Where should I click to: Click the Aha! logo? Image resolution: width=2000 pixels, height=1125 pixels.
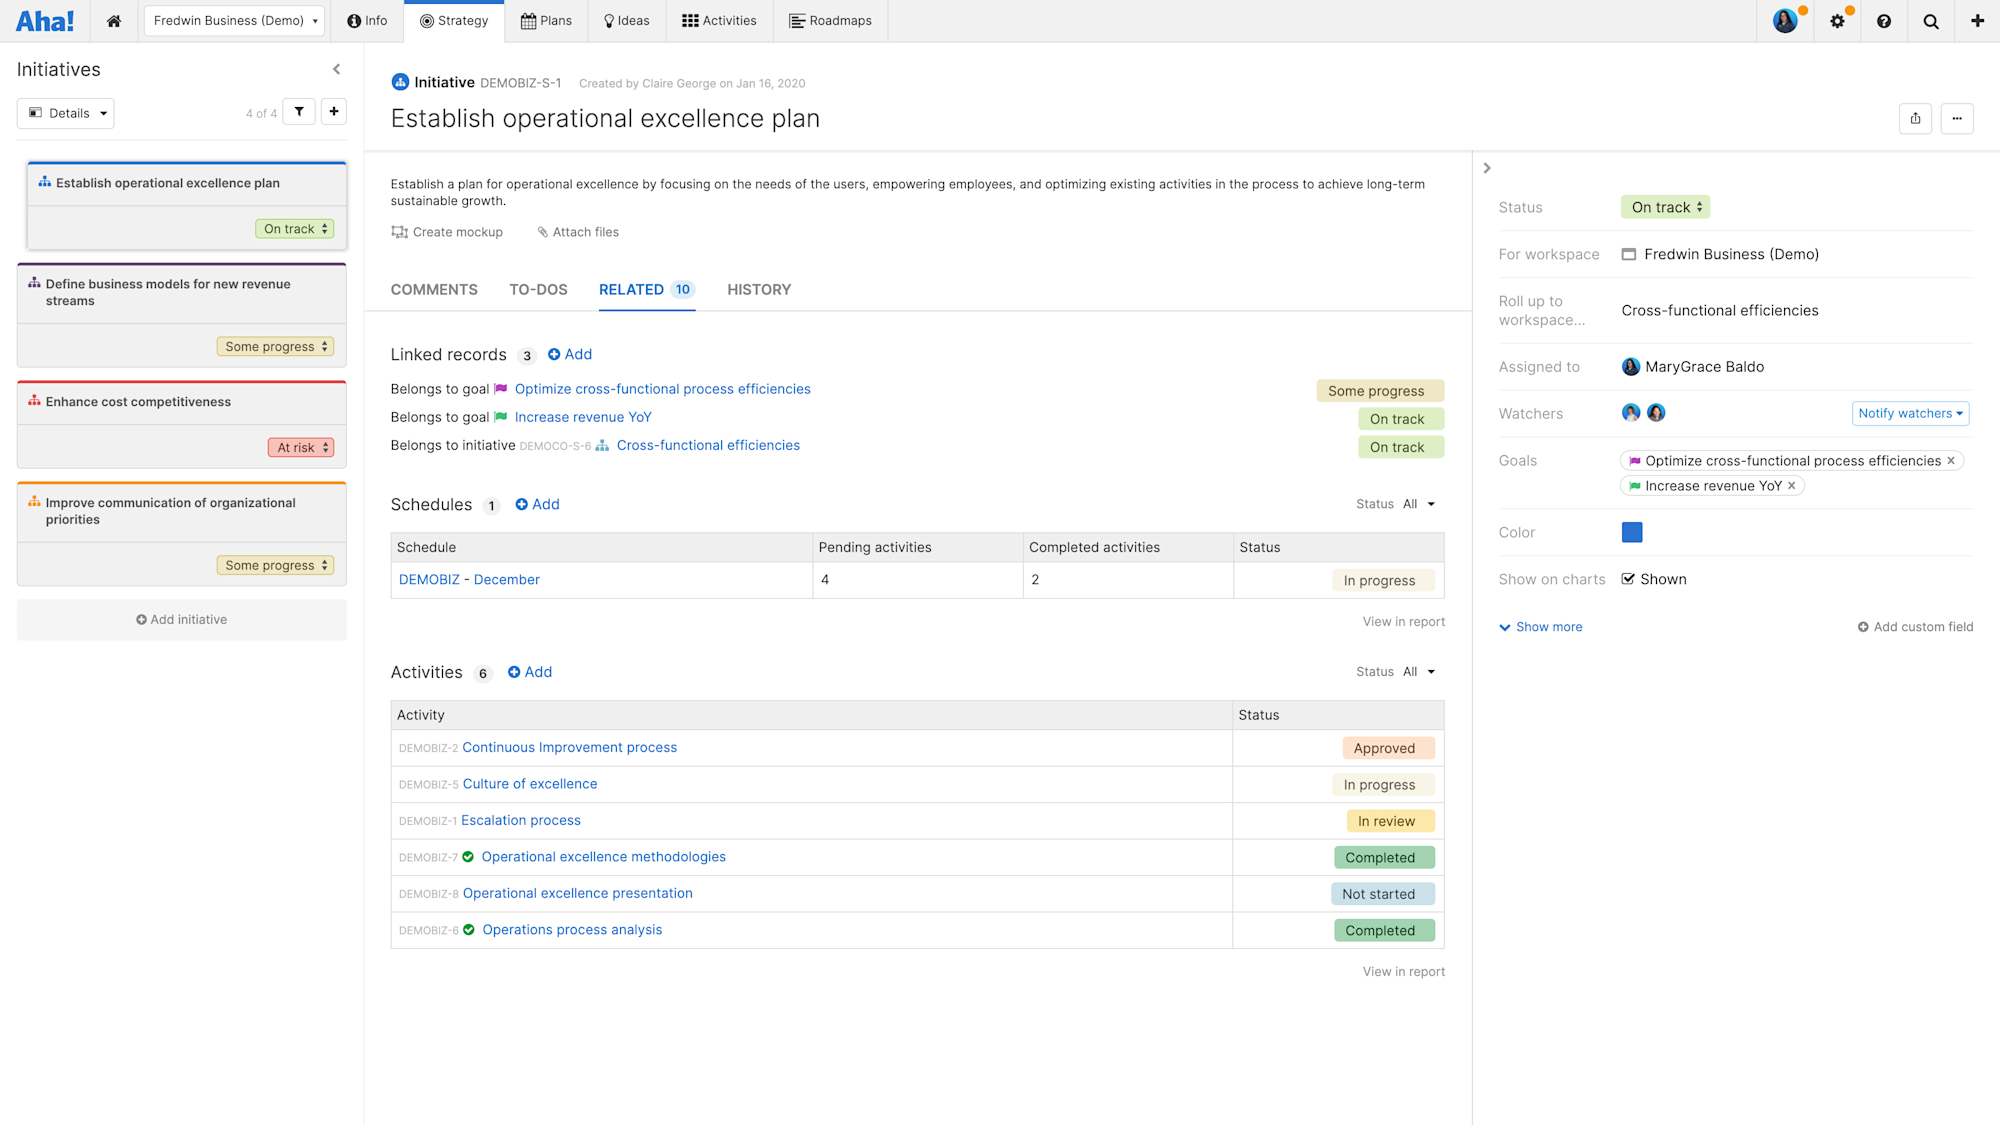(x=45, y=20)
